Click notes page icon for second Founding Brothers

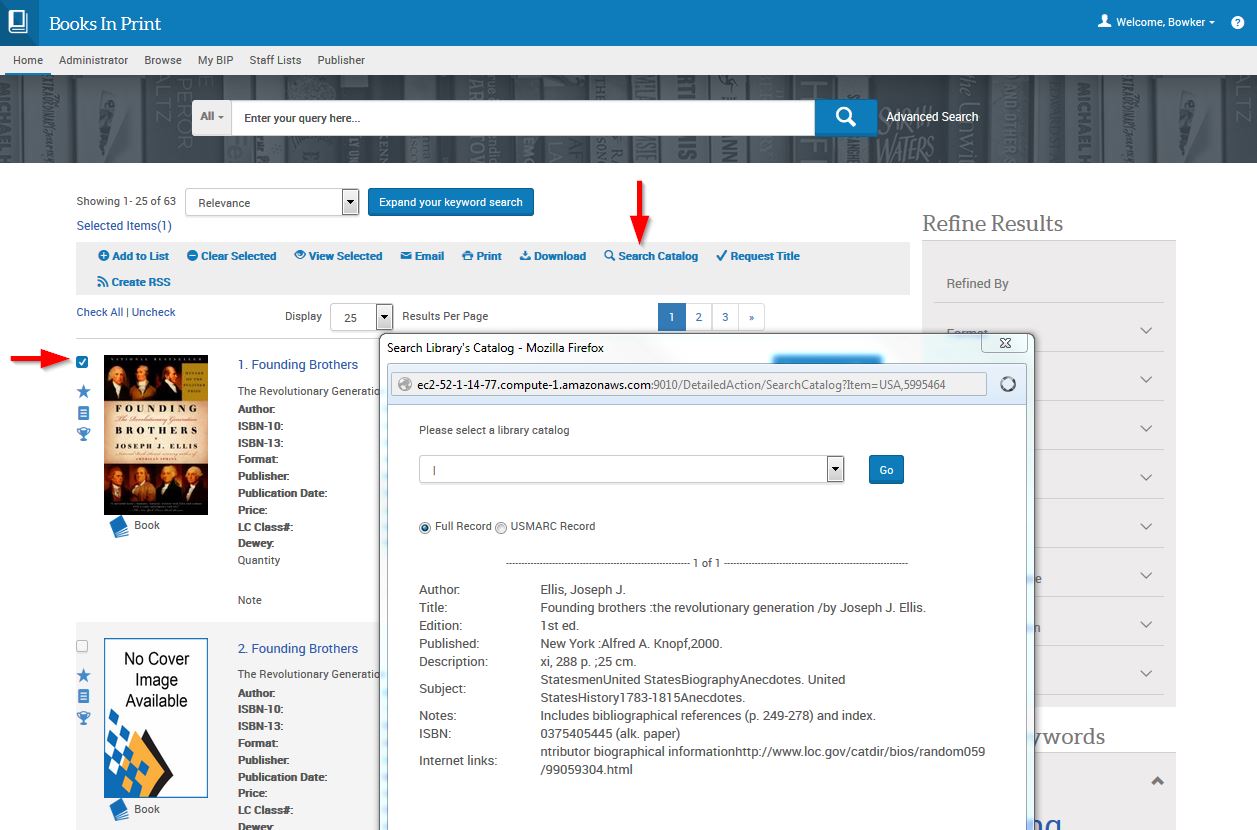click(x=83, y=696)
